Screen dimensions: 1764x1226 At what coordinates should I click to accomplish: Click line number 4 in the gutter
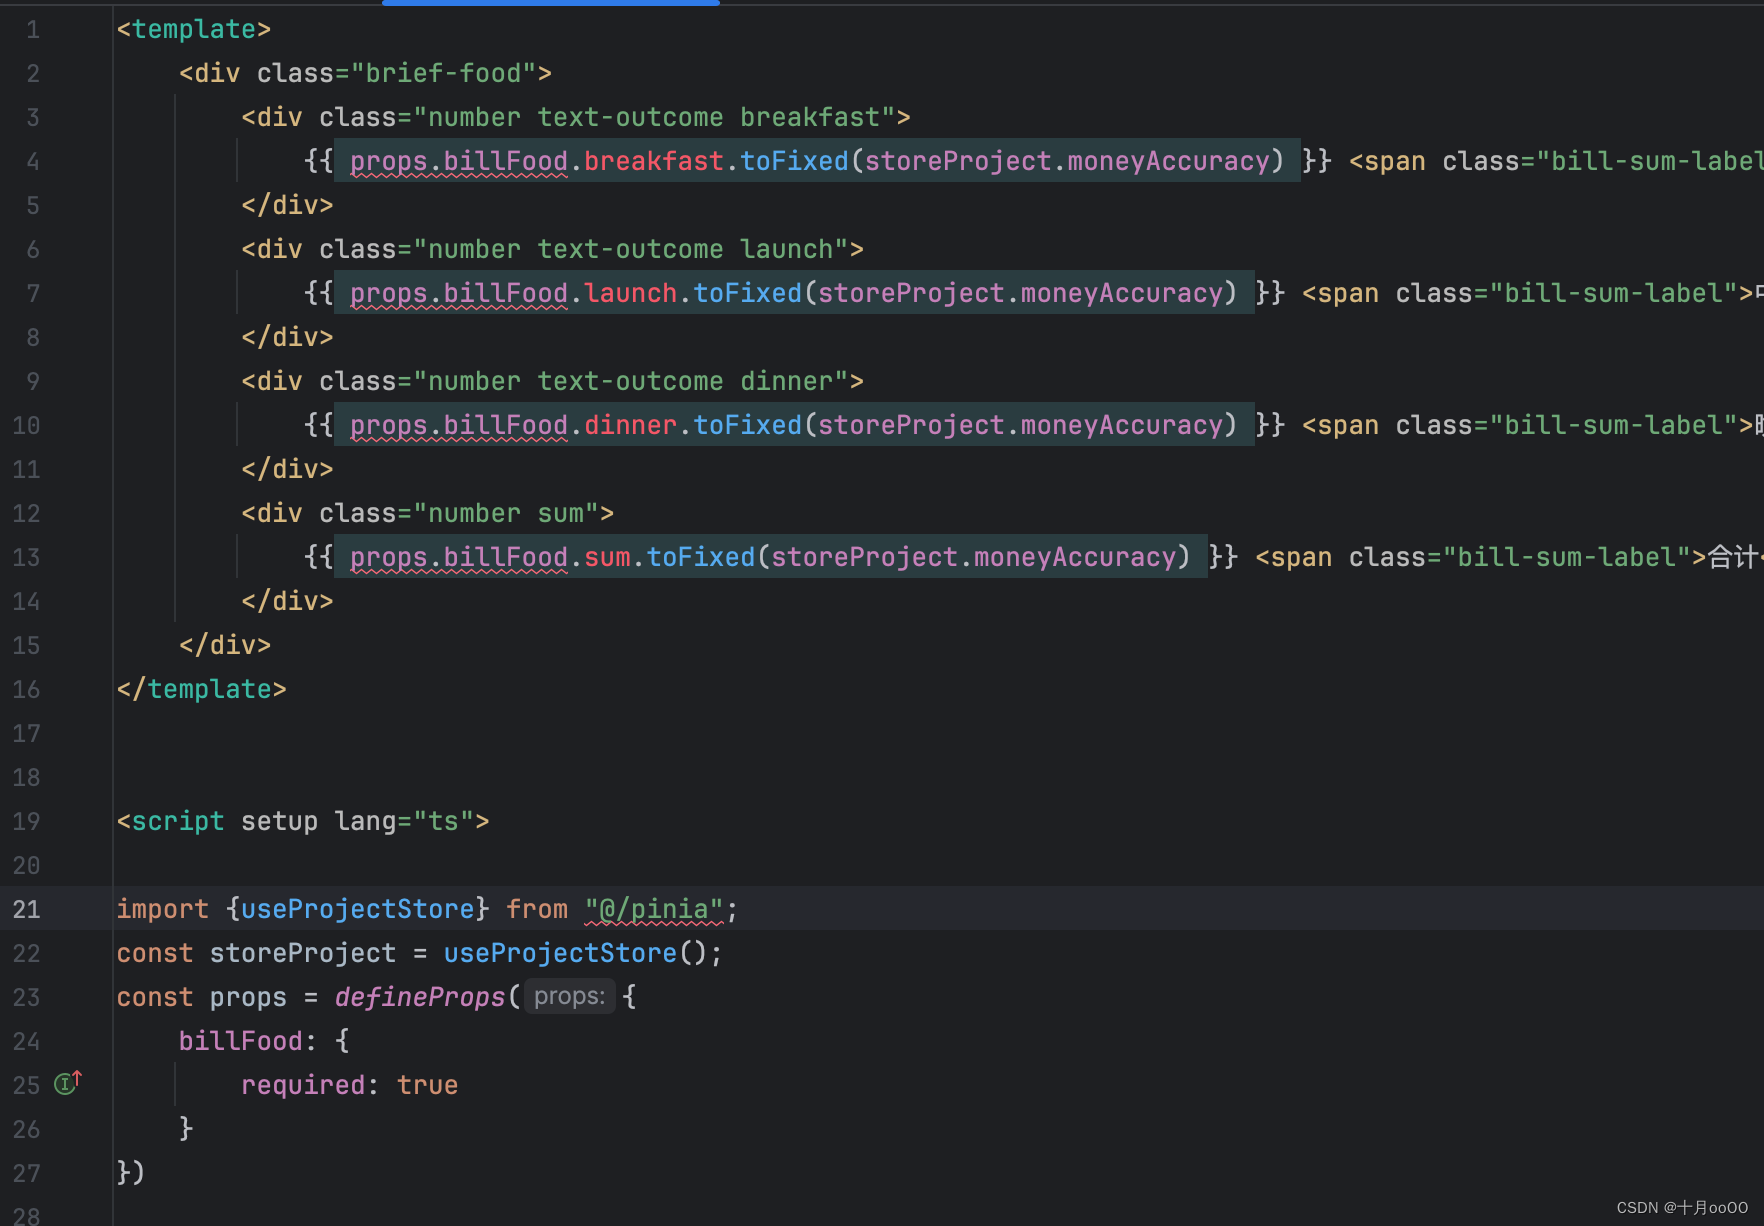pyautogui.click(x=33, y=161)
